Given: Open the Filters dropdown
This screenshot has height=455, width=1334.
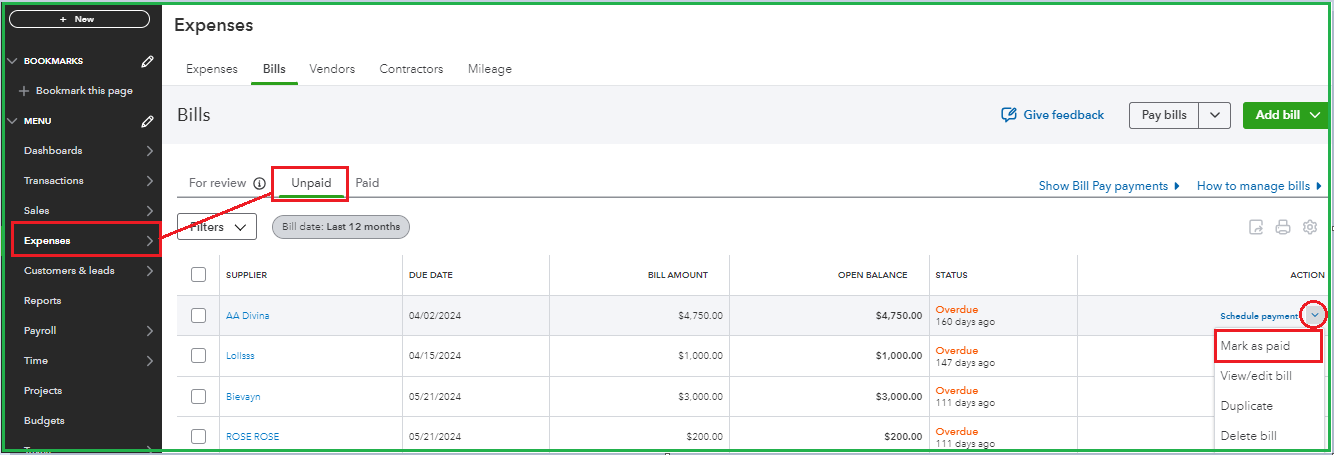Looking at the screenshot, I should point(217,227).
